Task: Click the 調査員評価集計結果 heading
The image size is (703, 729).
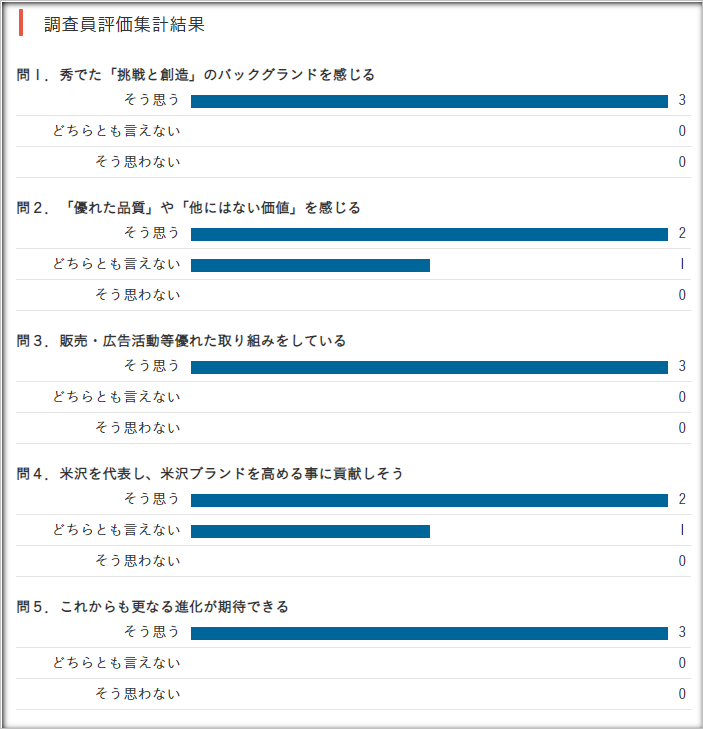Action: pos(124,24)
